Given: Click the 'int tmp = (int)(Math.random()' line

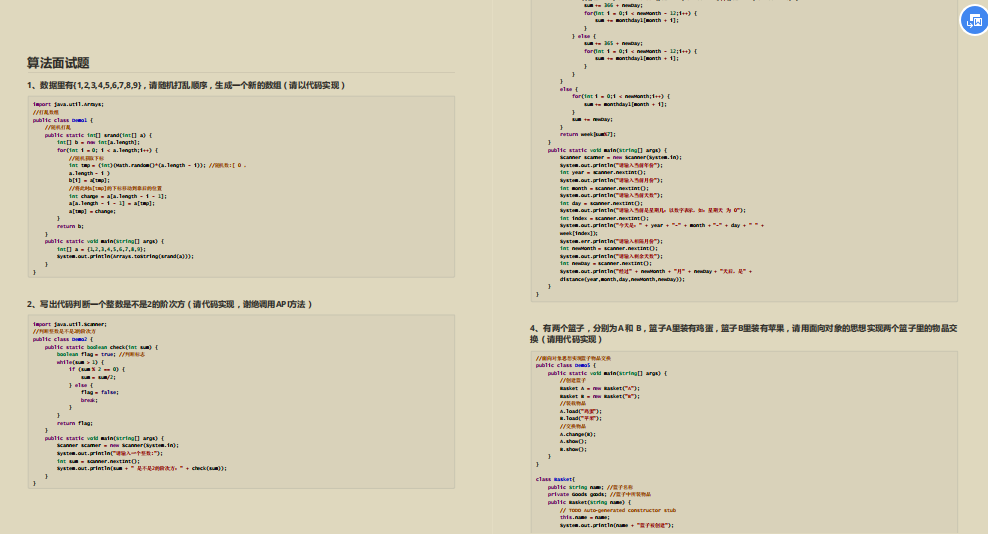Looking at the screenshot, I should tap(158, 165).
